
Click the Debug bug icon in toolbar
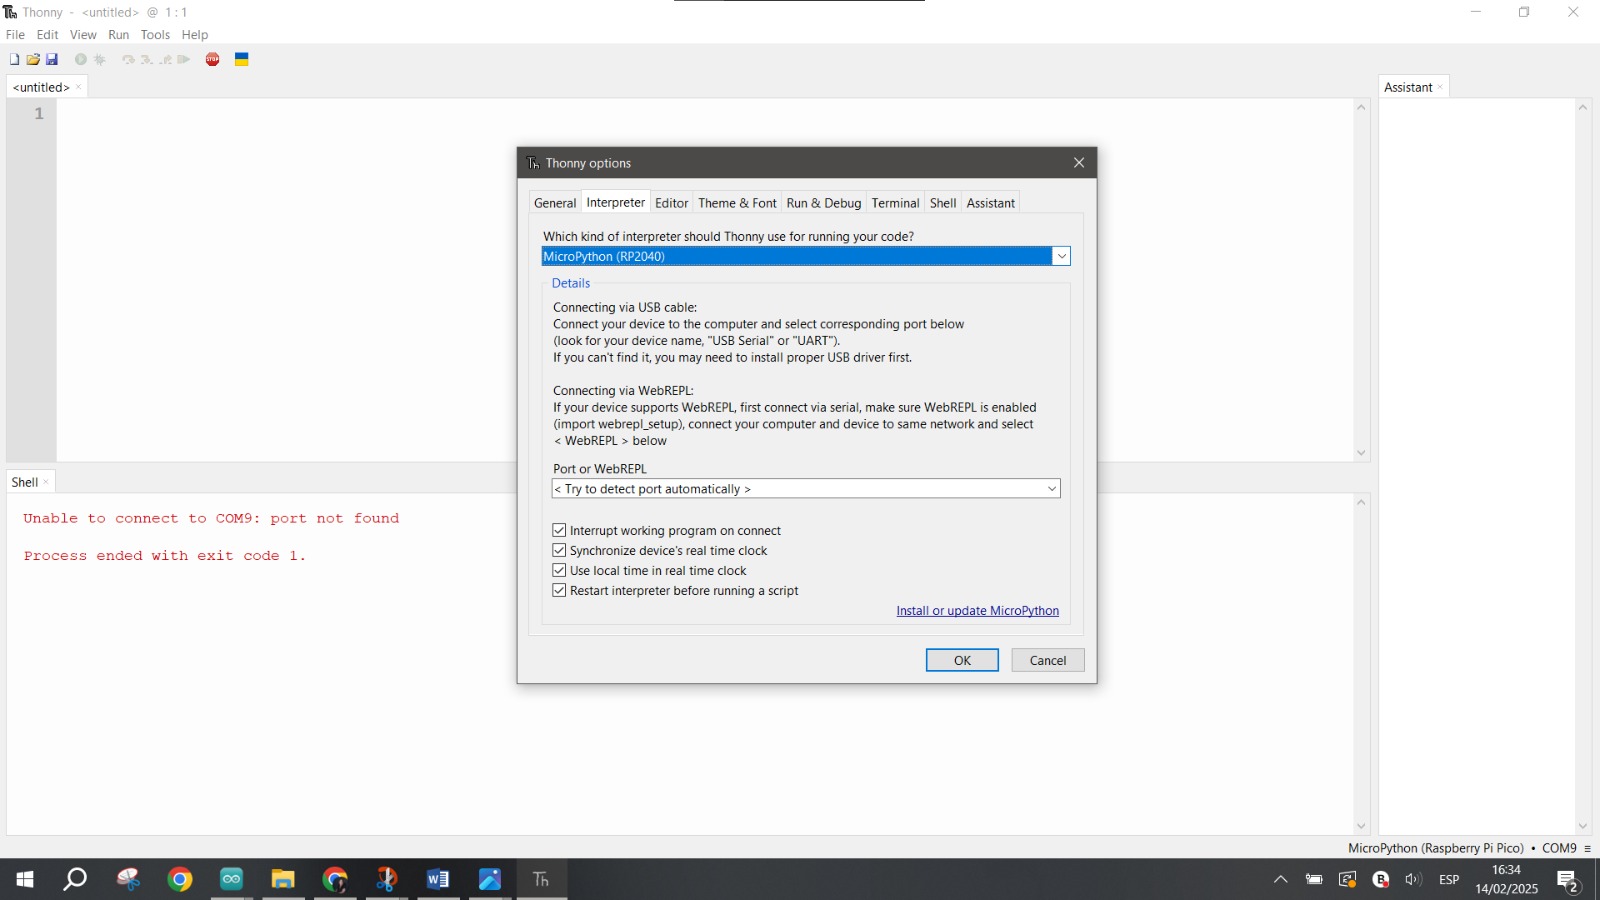tap(100, 60)
